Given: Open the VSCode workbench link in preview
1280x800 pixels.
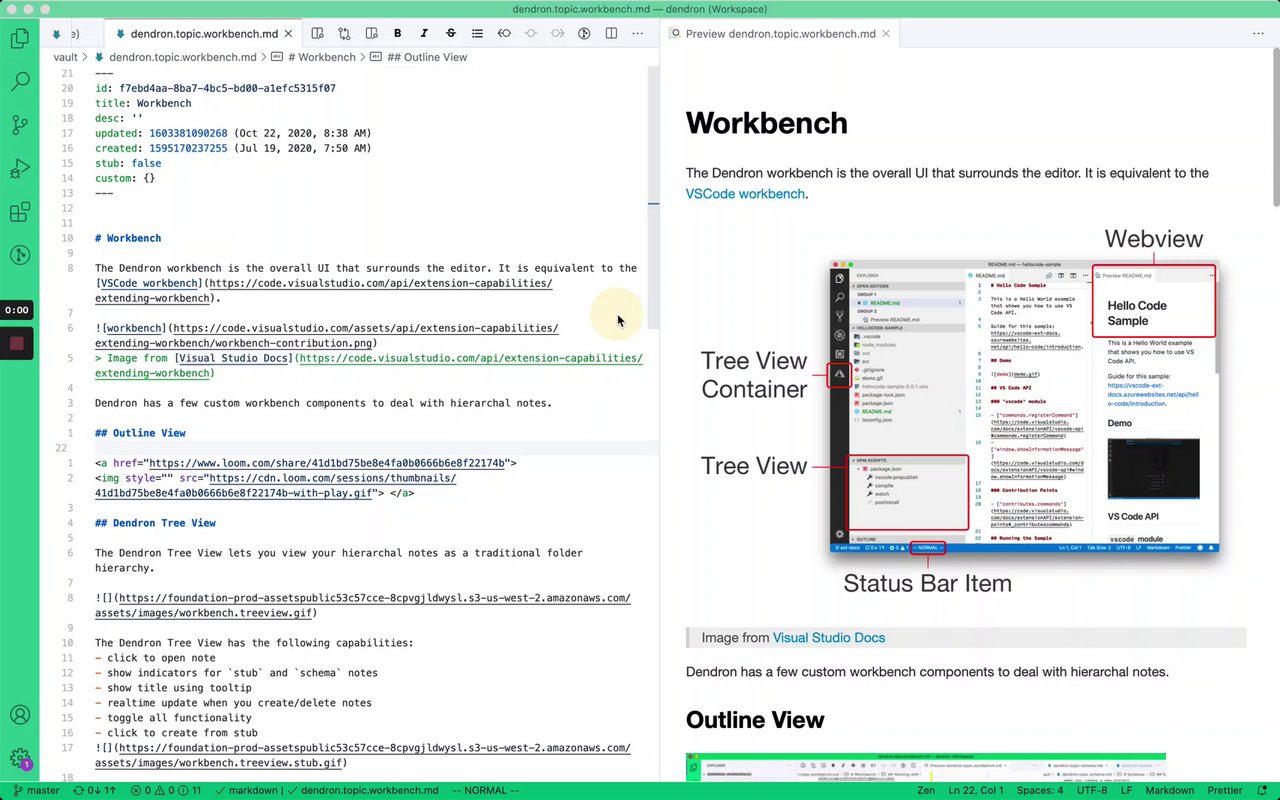Looking at the screenshot, I should 745,194.
